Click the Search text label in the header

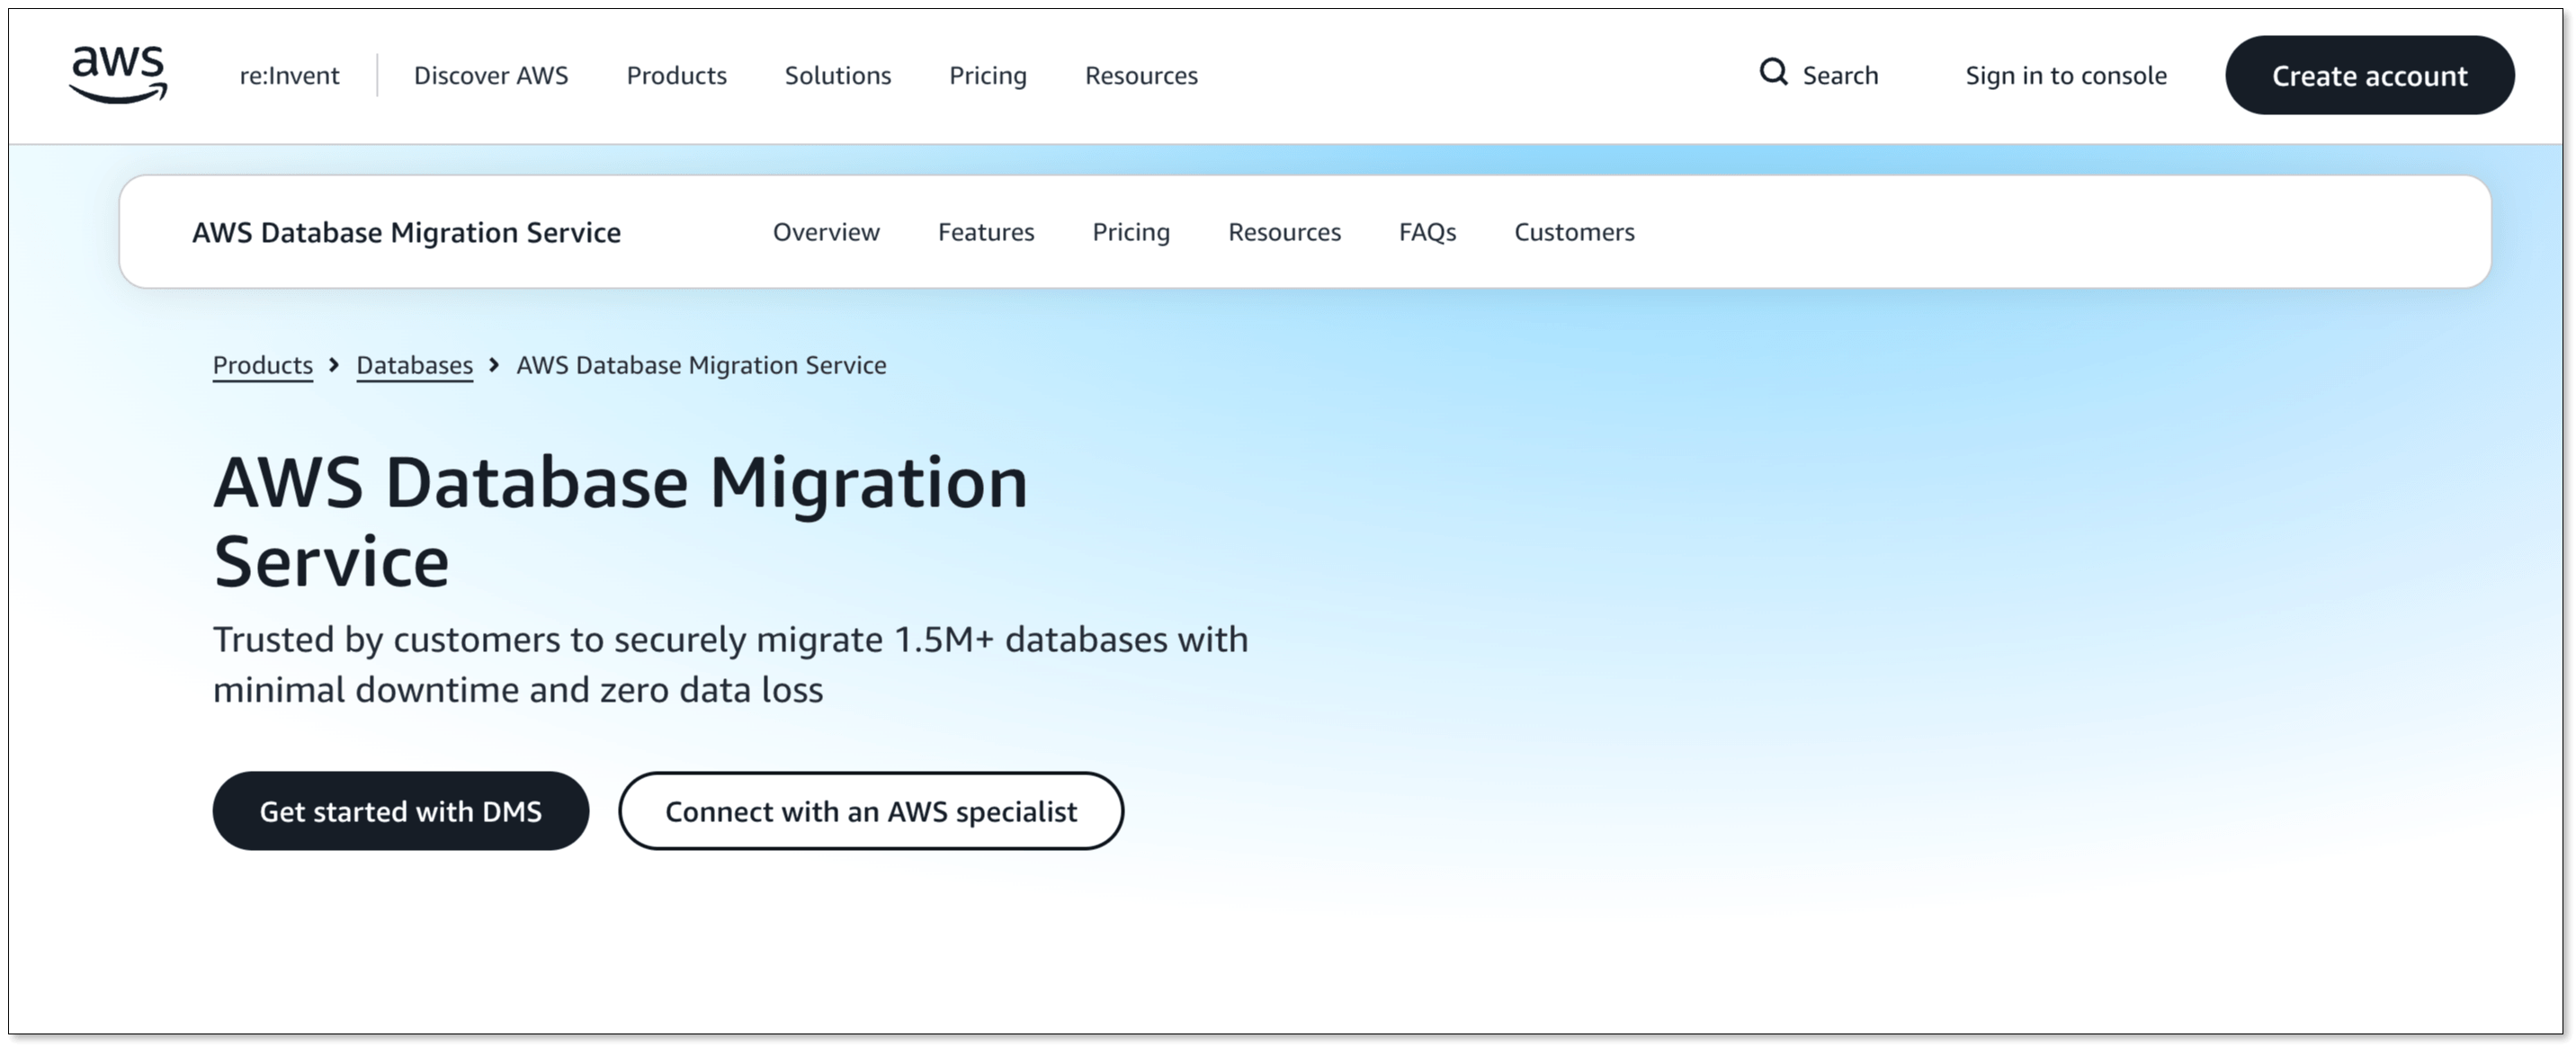click(1840, 75)
